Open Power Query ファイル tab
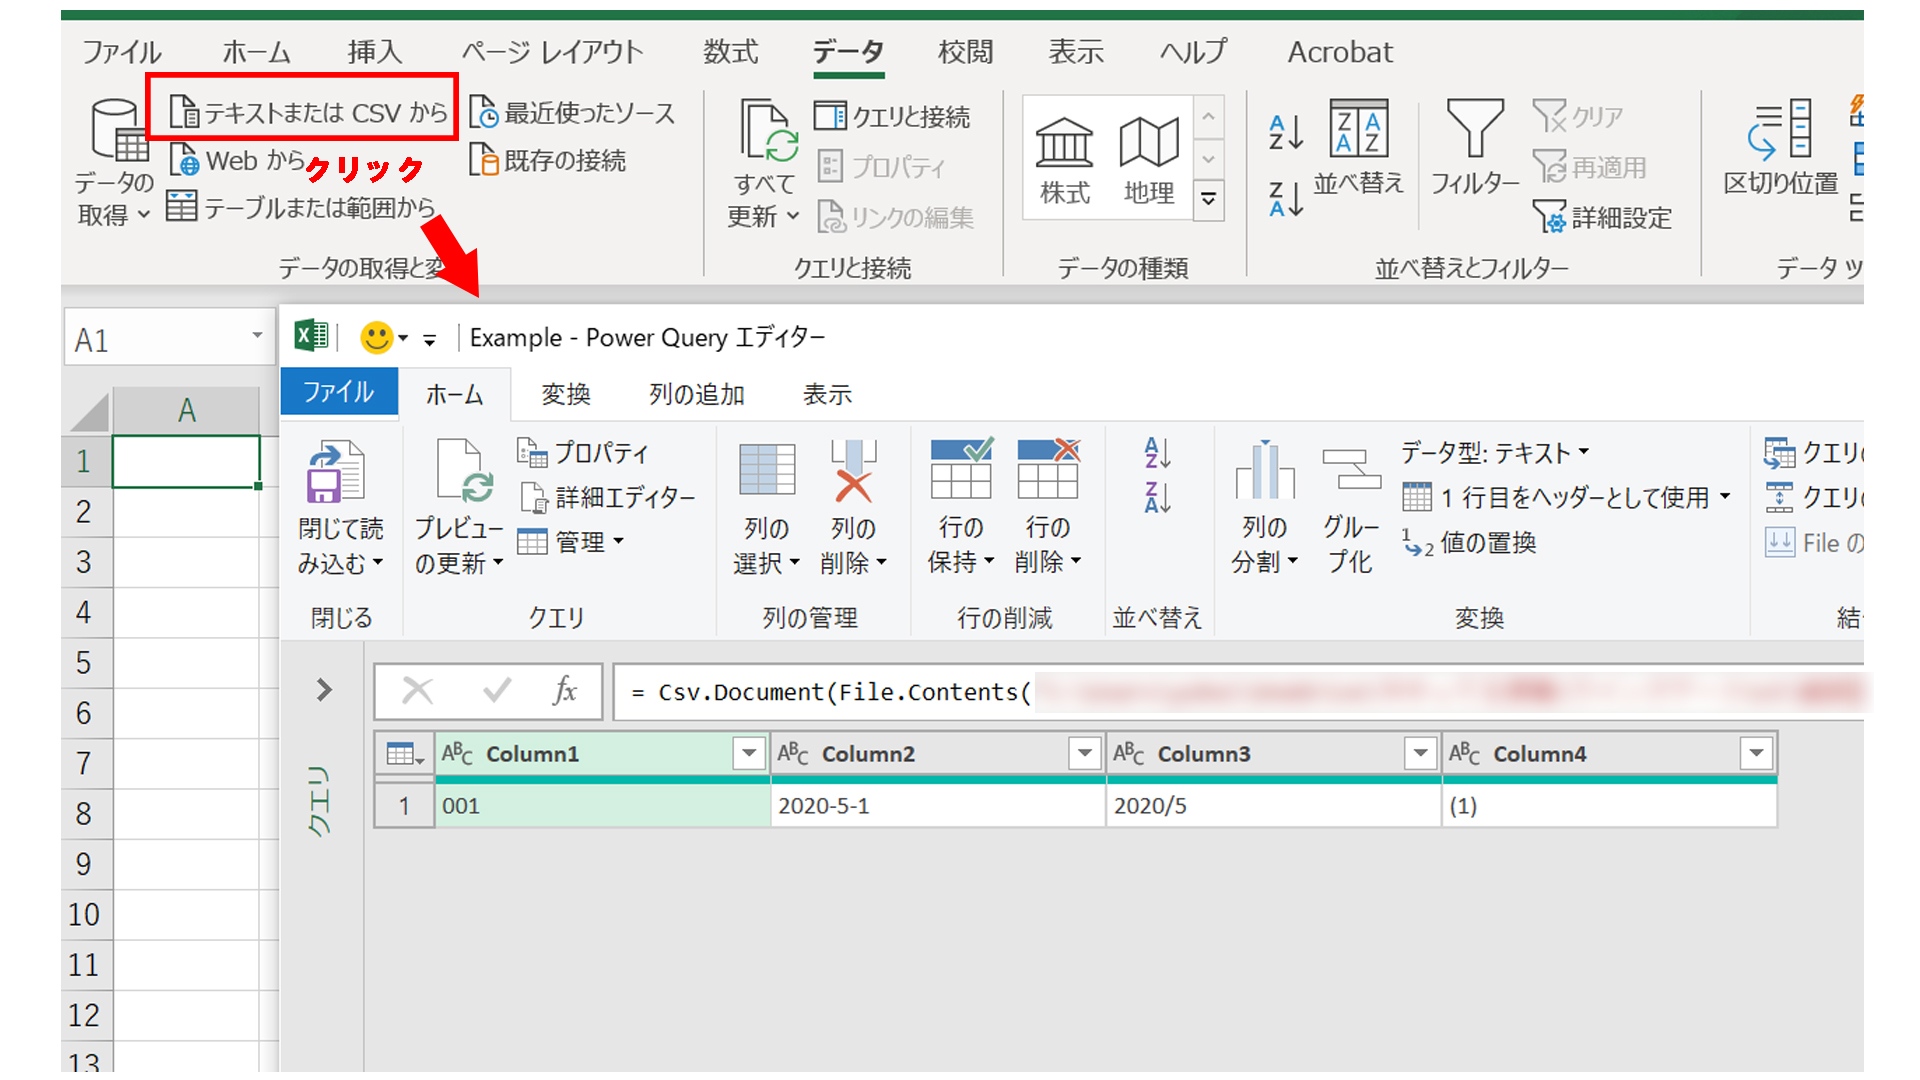Viewport: 1920px width, 1080px height. (339, 392)
